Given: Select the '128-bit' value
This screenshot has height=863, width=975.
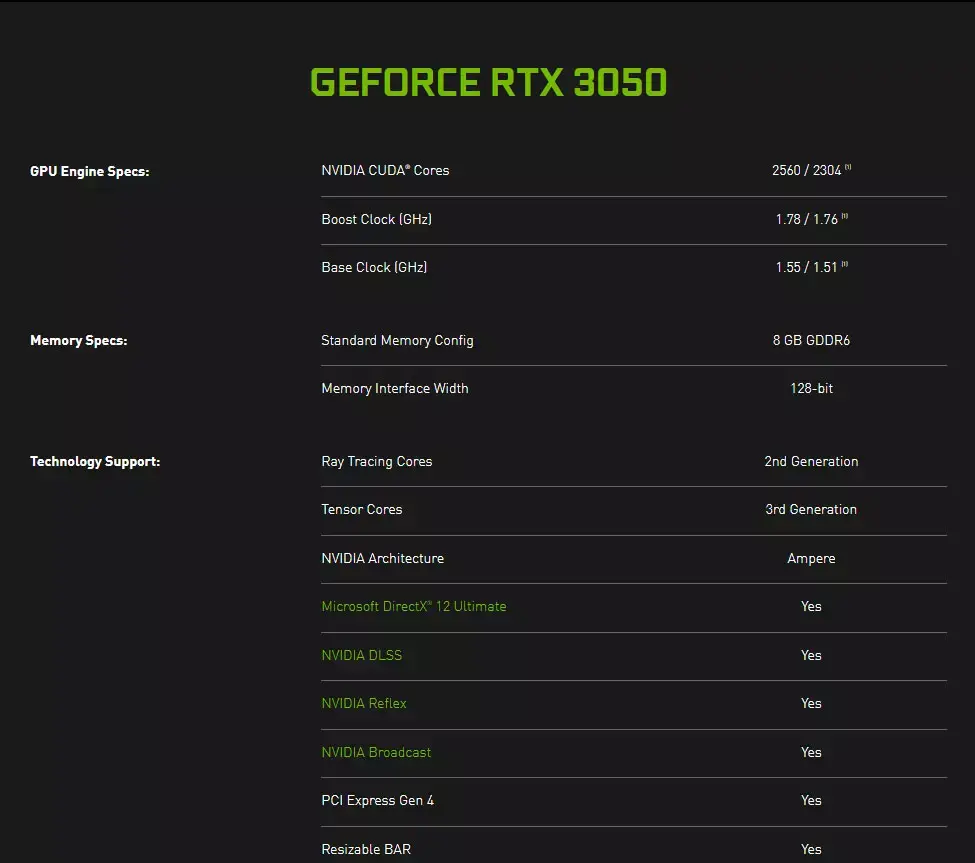Looking at the screenshot, I should 811,389.
